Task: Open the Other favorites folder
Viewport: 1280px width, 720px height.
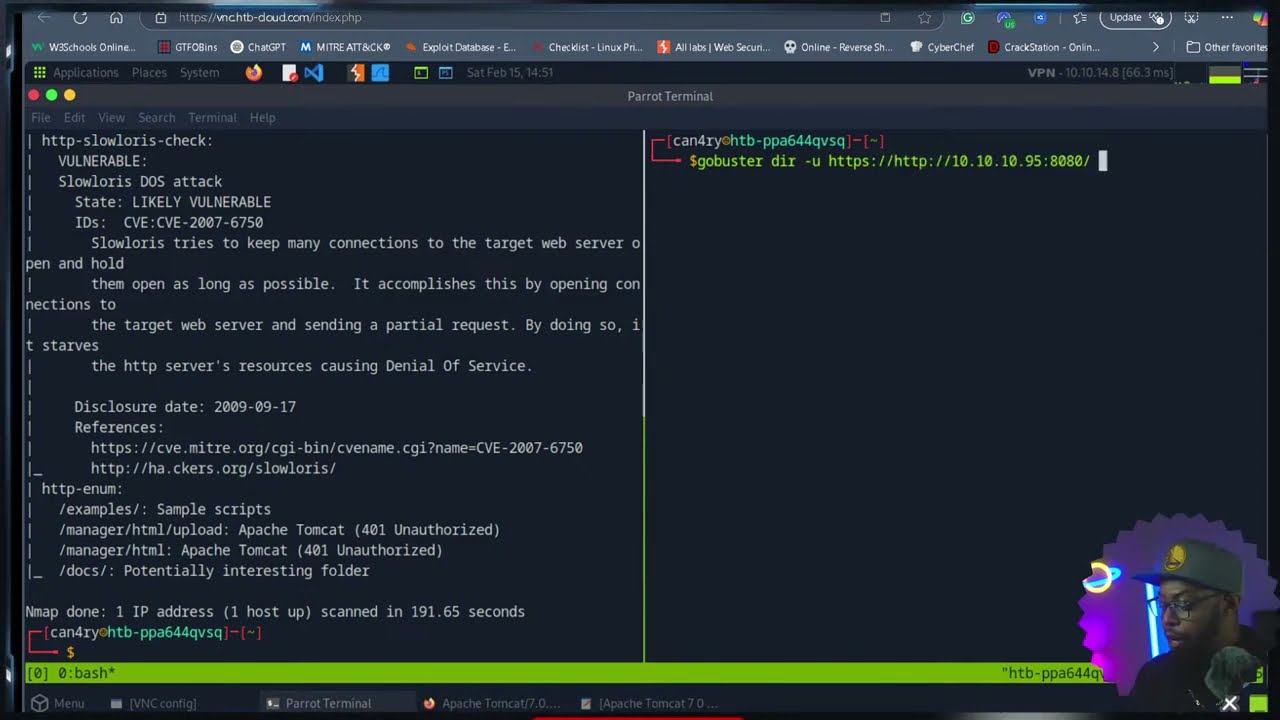Action: click(x=1227, y=47)
